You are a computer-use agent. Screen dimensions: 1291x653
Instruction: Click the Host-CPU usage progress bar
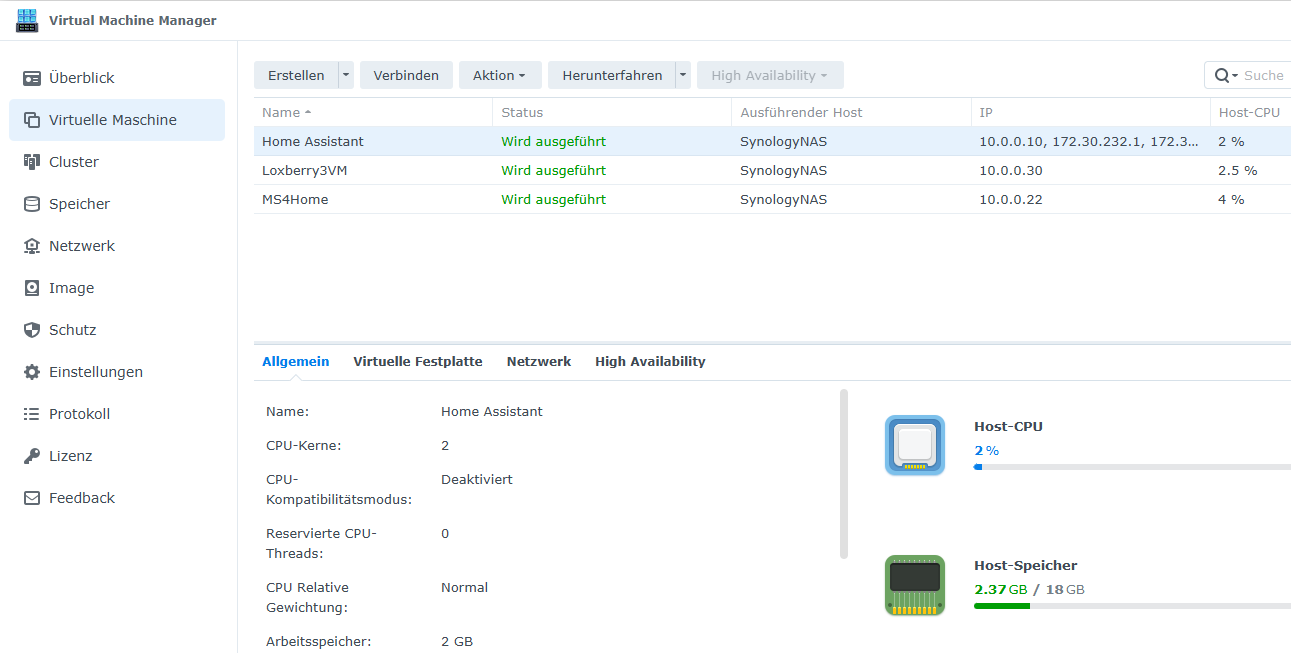(x=1130, y=467)
